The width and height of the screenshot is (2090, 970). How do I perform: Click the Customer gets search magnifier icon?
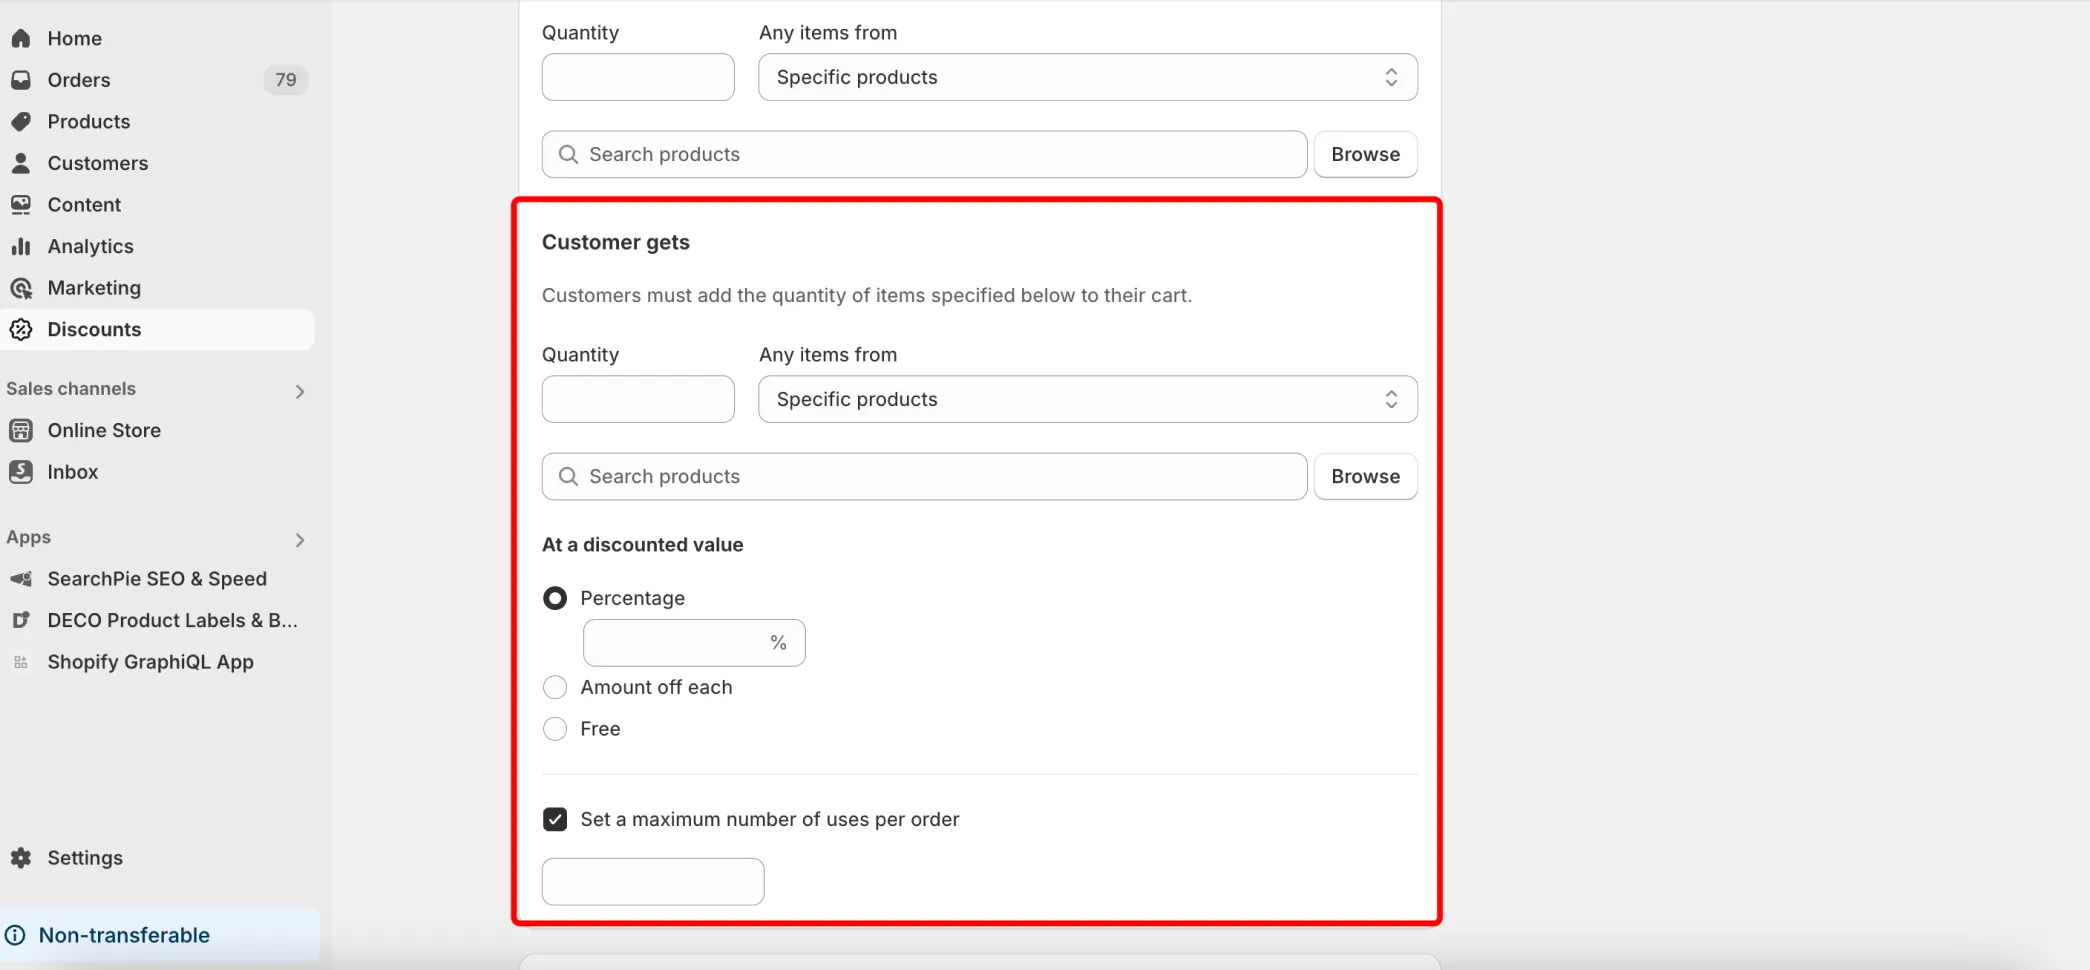click(568, 476)
